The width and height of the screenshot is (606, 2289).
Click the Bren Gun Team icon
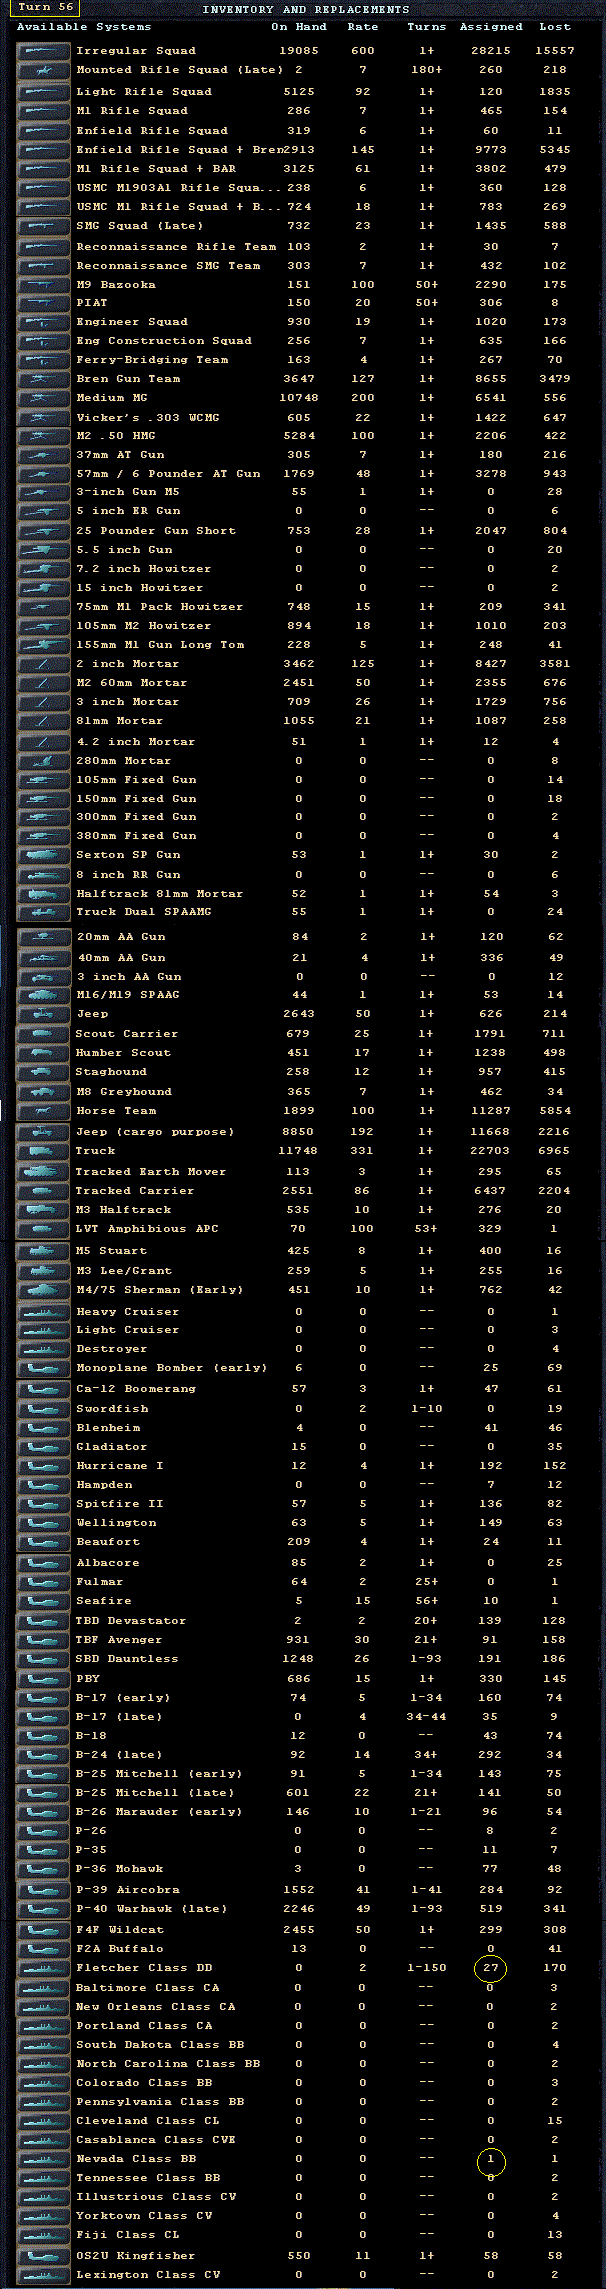click(44, 379)
